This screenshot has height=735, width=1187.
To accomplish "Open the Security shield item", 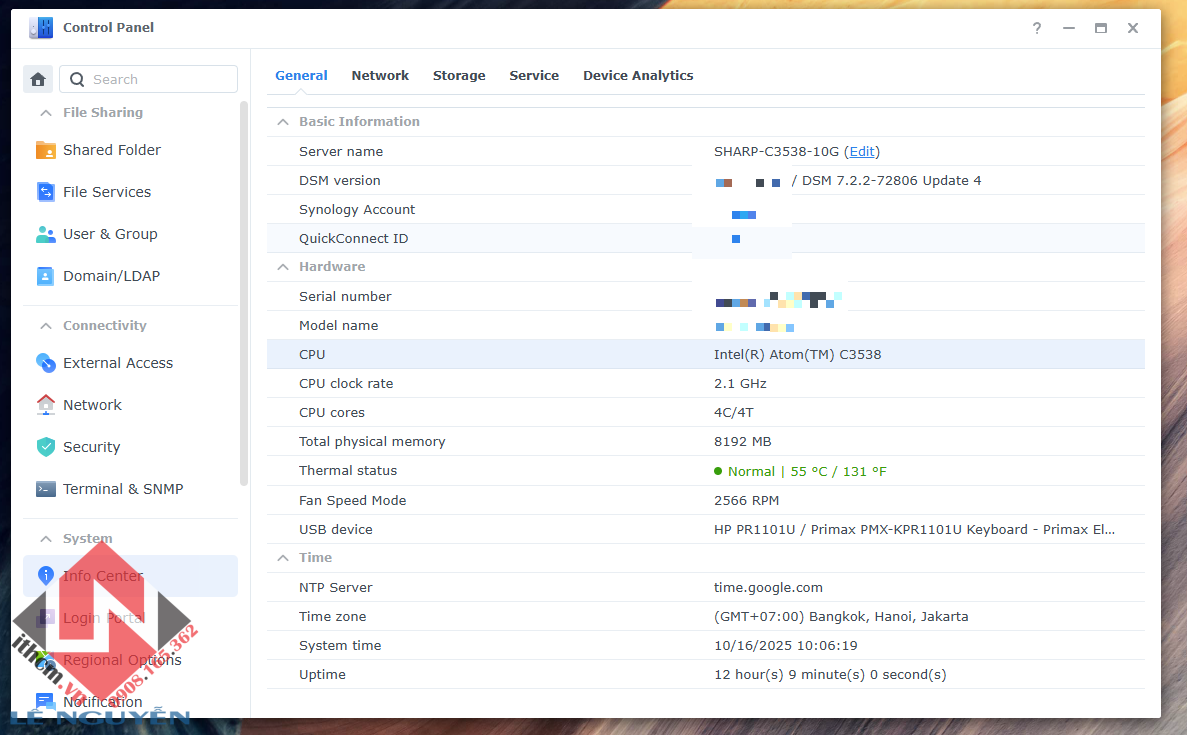I will coord(90,447).
